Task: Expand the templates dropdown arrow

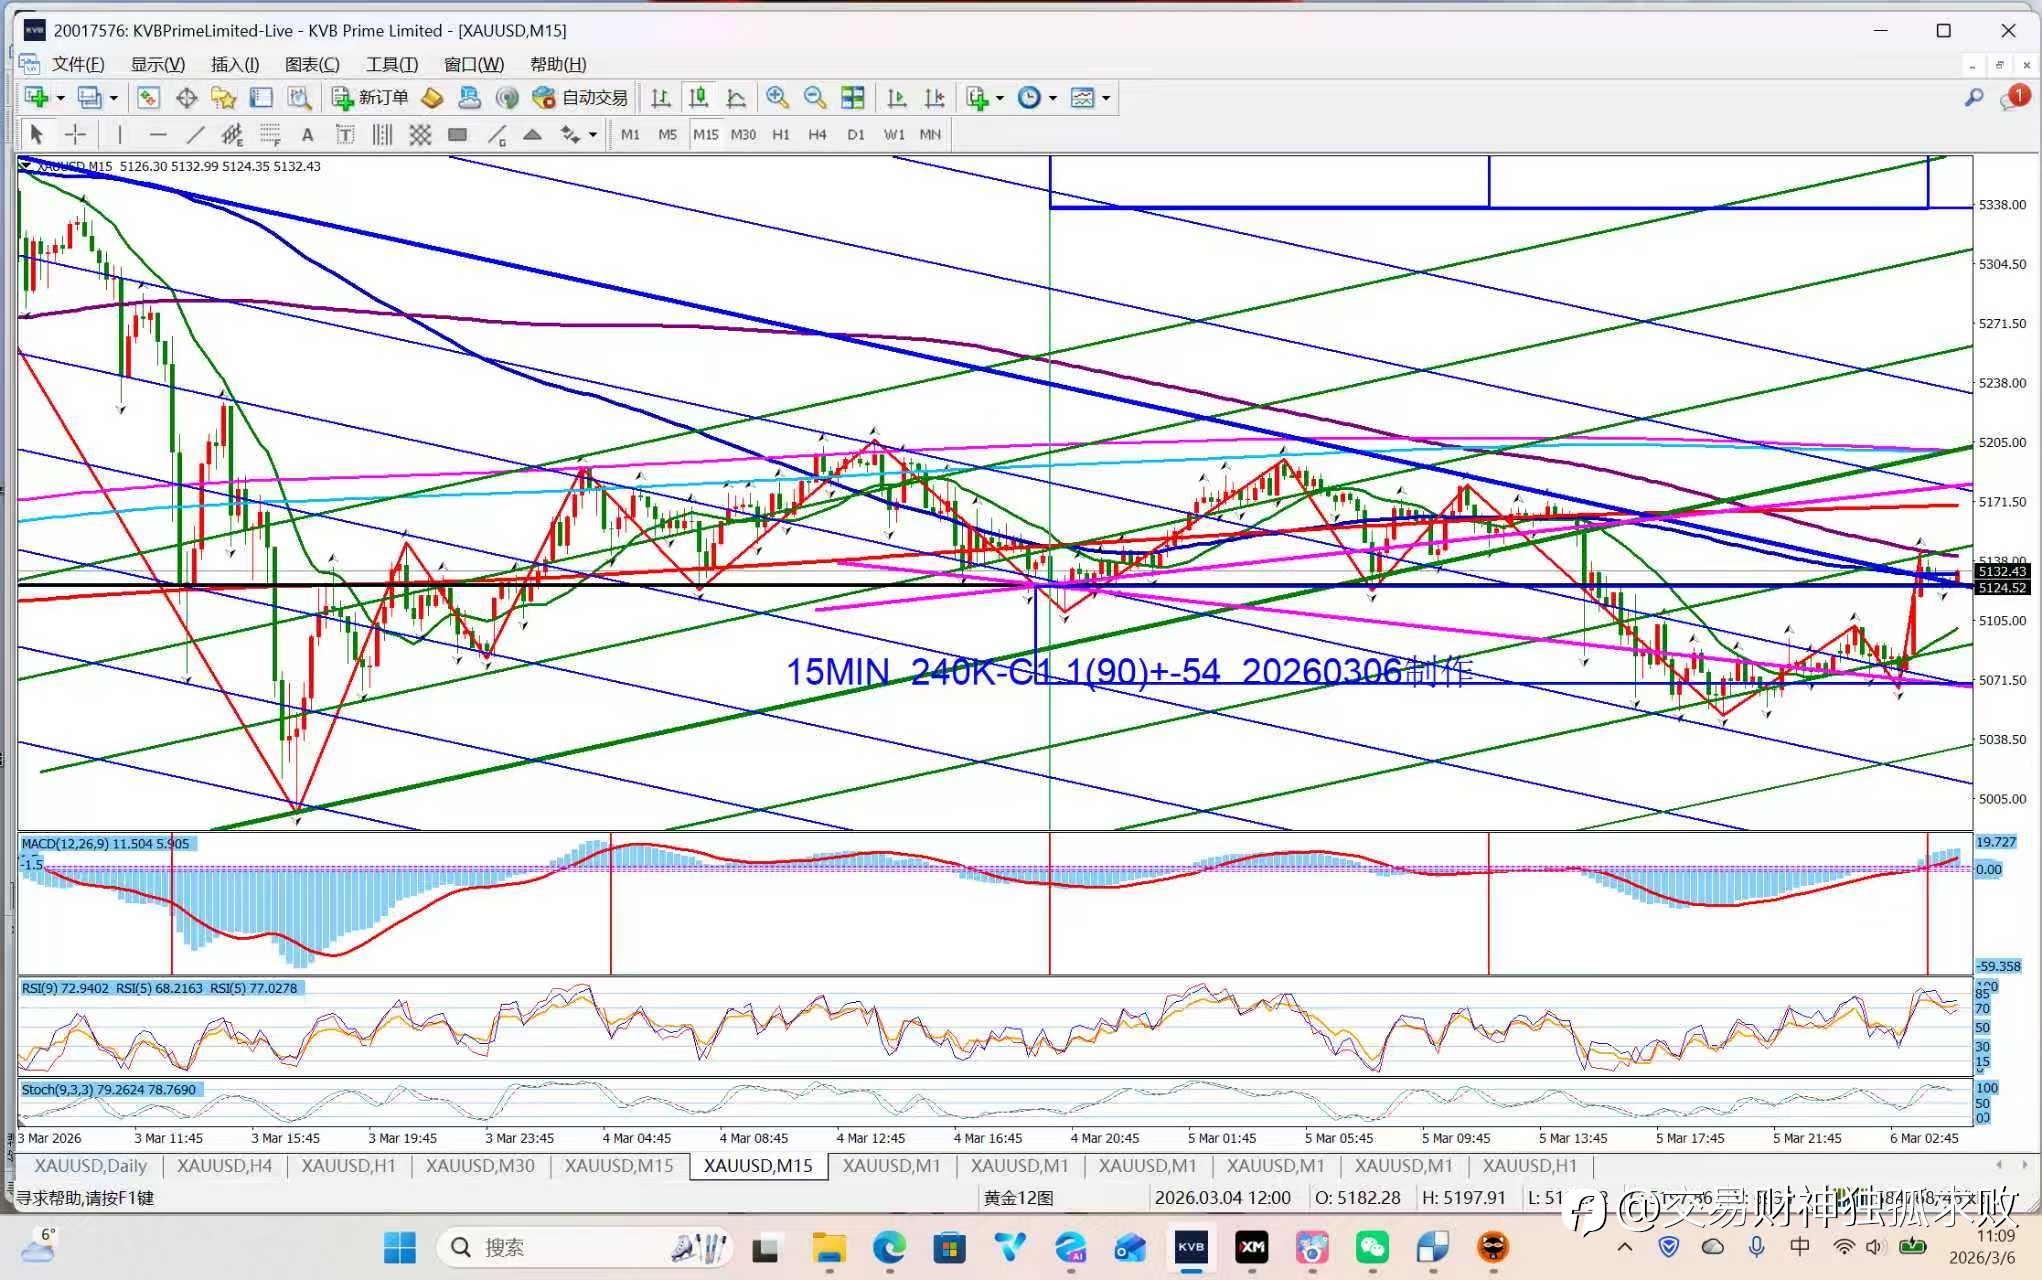Action: (x=1106, y=98)
